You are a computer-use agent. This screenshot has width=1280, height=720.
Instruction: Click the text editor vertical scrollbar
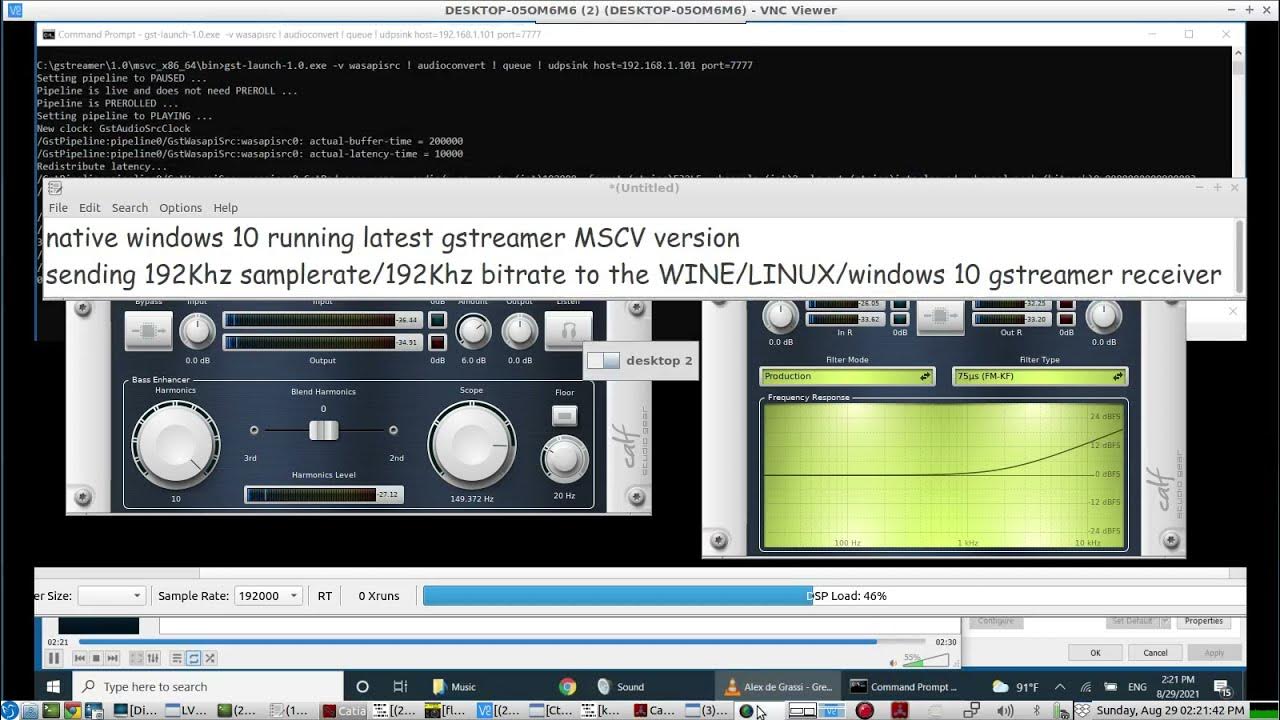tap(1240, 257)
